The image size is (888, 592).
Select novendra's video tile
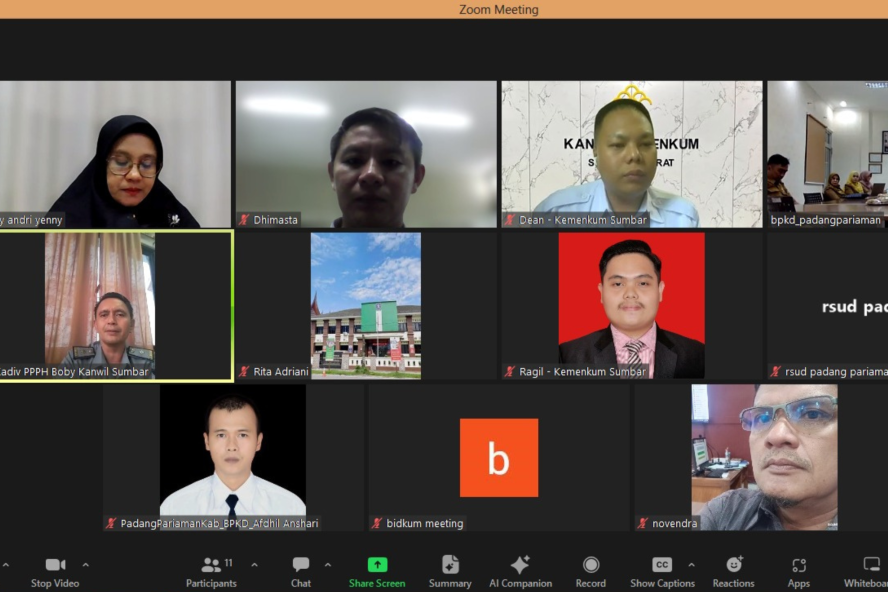(764, 457)
